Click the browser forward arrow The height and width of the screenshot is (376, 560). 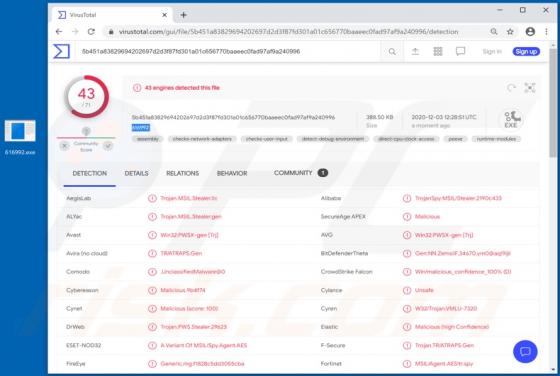tap(75, 32)
